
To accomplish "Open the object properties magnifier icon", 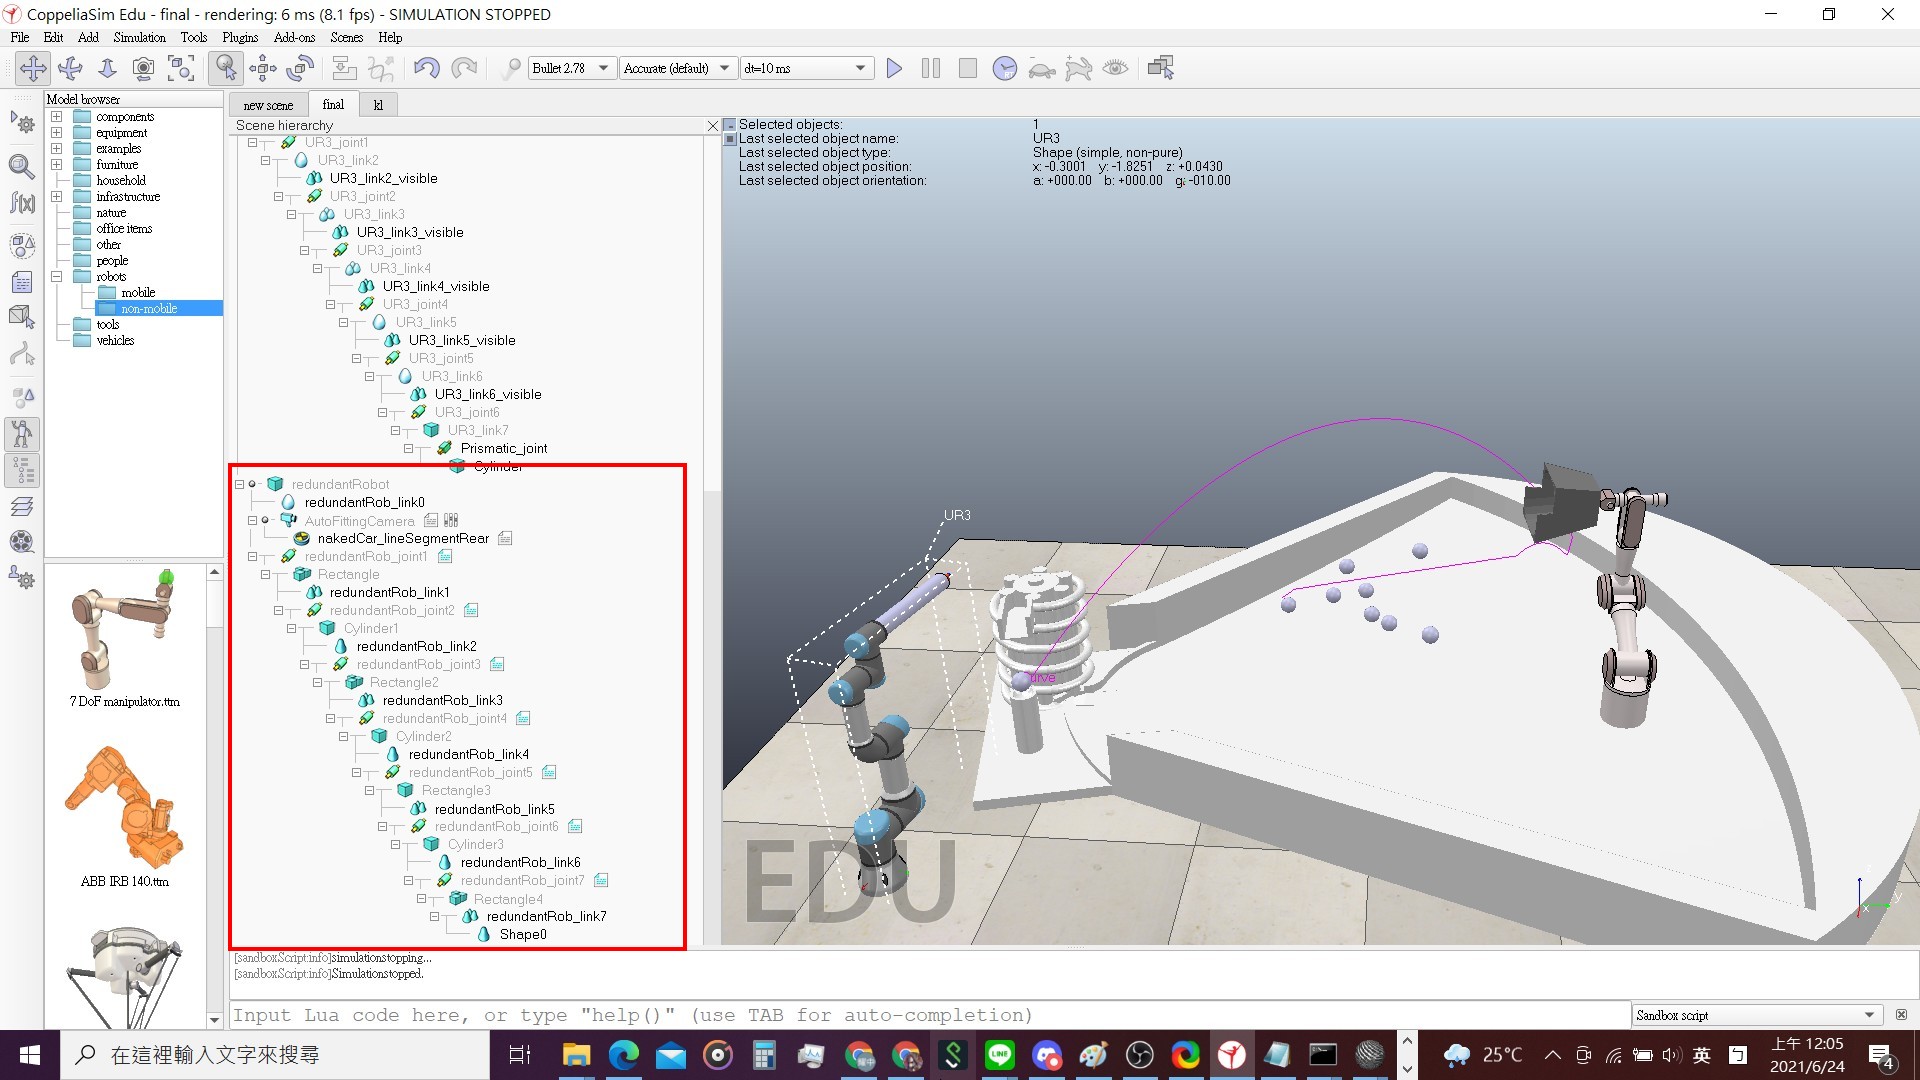I will 22,166.
